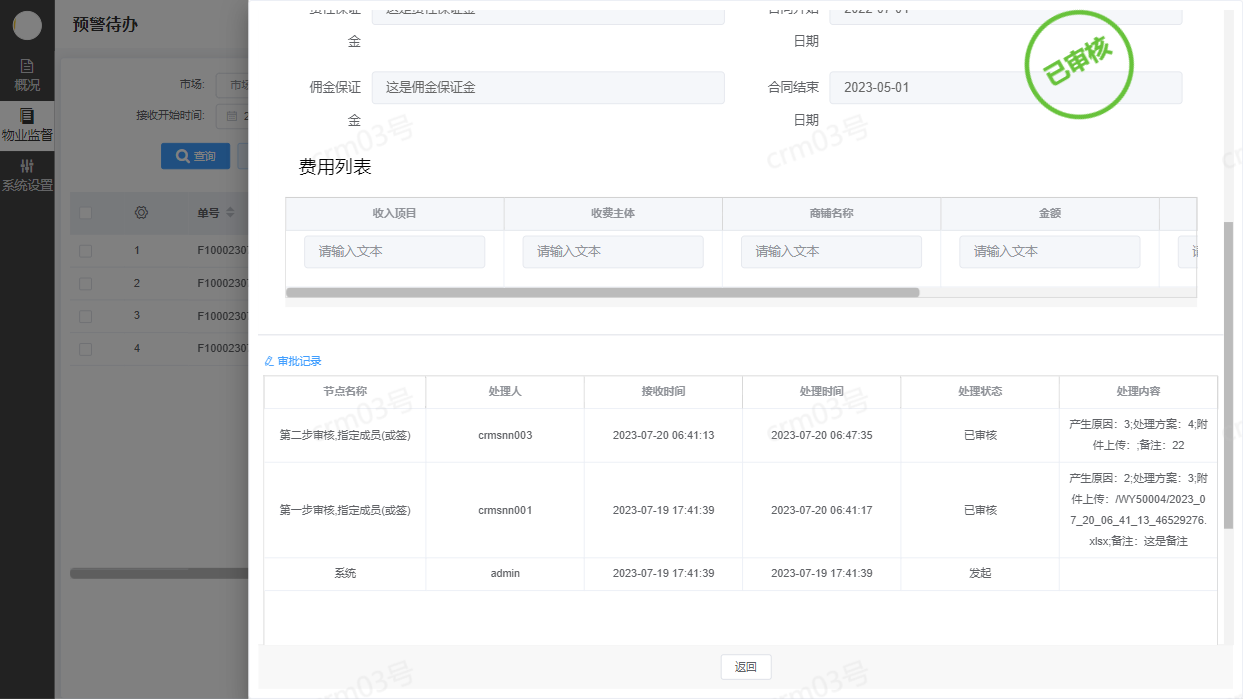
Task: Click the 审批记录 edit pencil icon
Action: [269, 361]
